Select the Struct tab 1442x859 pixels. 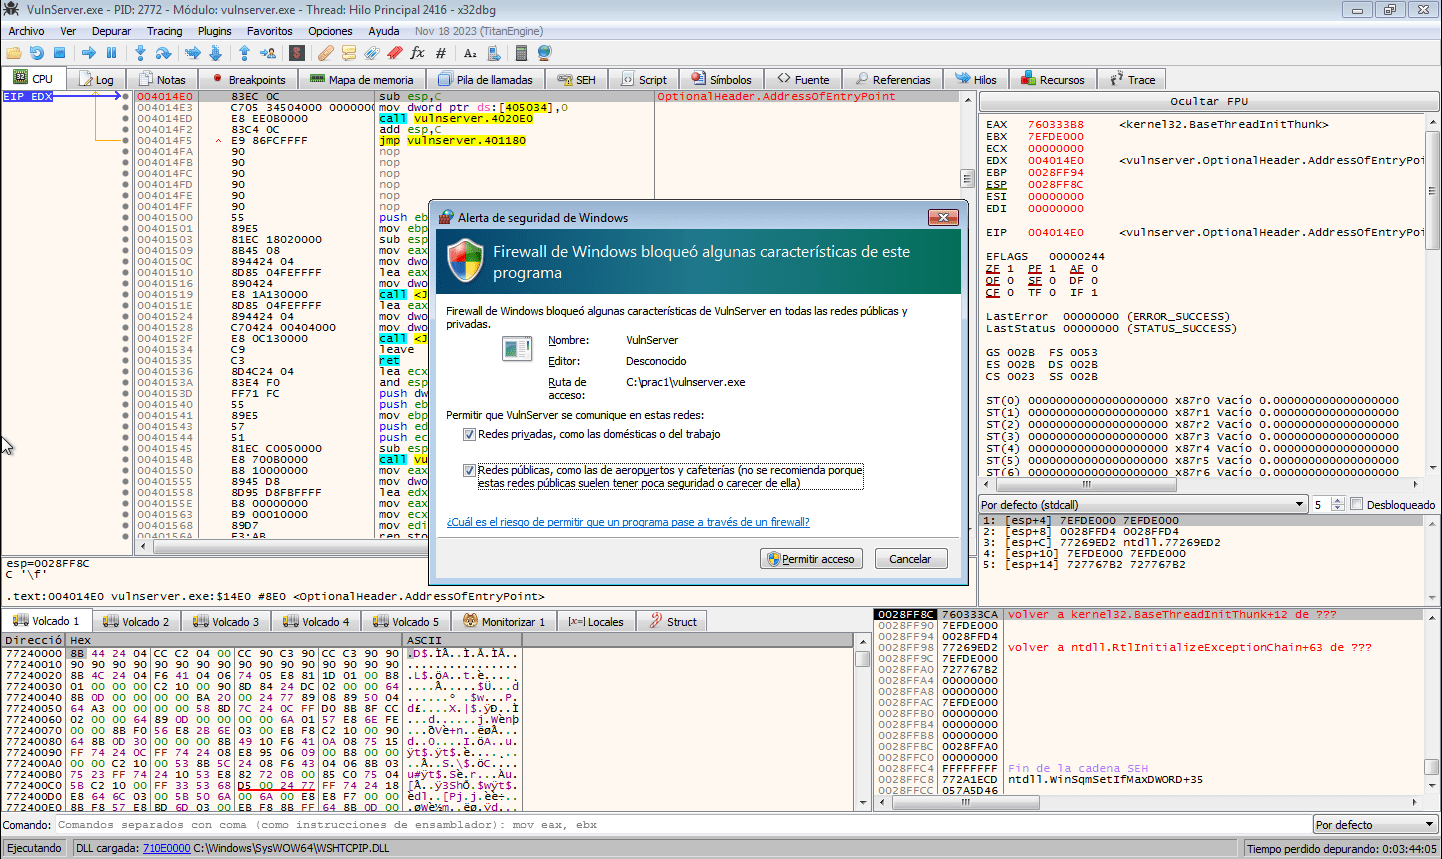(x=673, y=621)
